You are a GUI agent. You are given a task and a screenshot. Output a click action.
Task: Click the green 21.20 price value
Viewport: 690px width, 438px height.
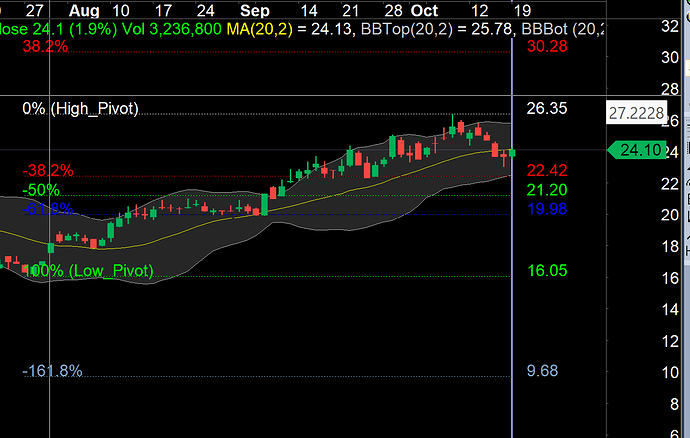click(547, 190)
